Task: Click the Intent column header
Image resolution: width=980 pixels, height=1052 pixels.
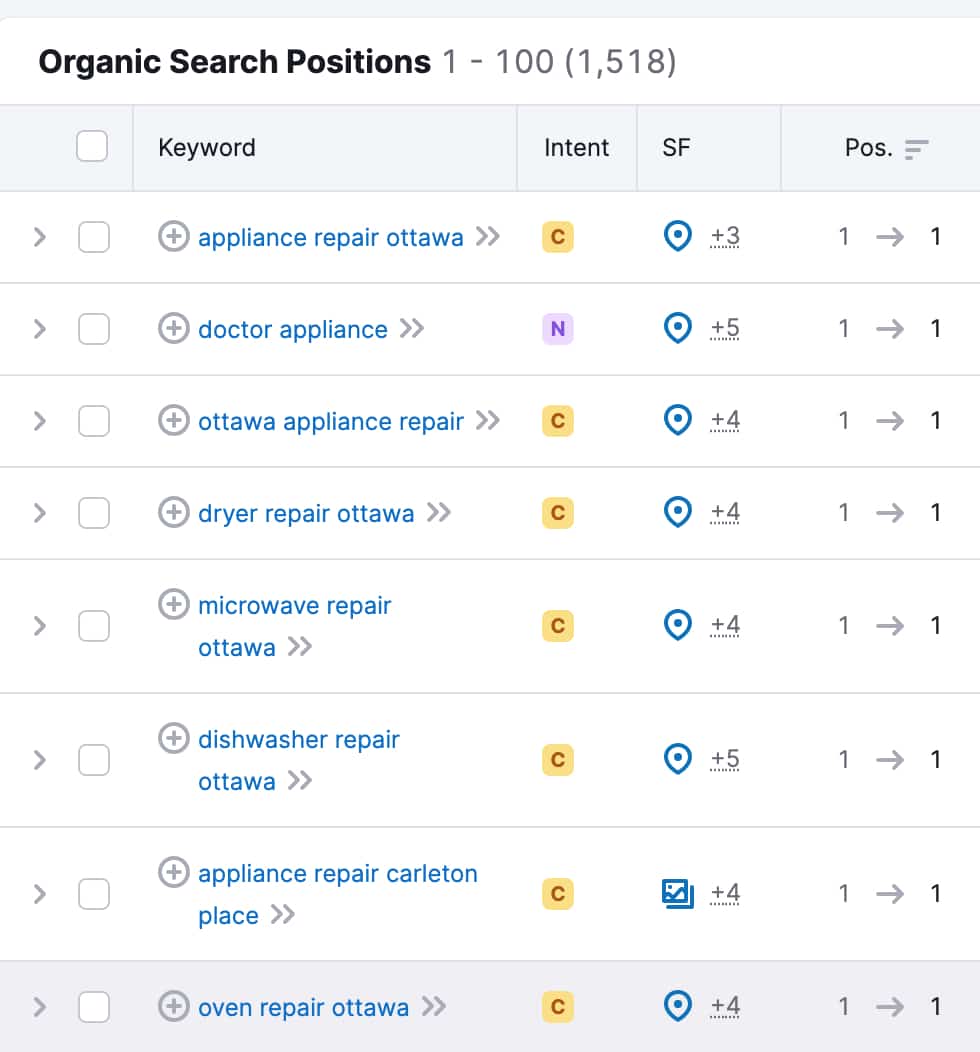Action: [x=576, y=148]
